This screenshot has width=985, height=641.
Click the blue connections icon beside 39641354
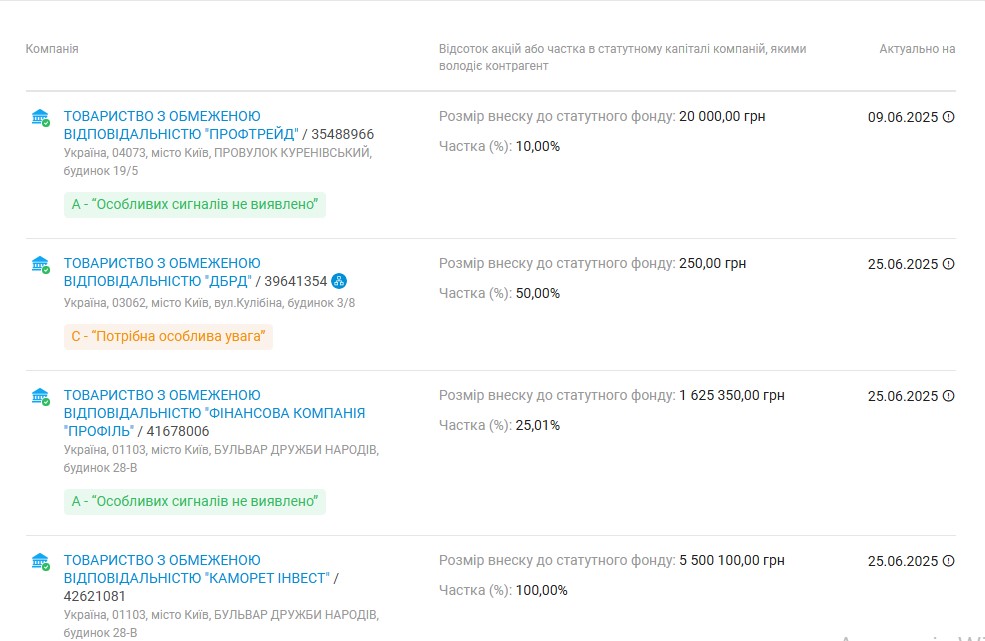[340, 281]
